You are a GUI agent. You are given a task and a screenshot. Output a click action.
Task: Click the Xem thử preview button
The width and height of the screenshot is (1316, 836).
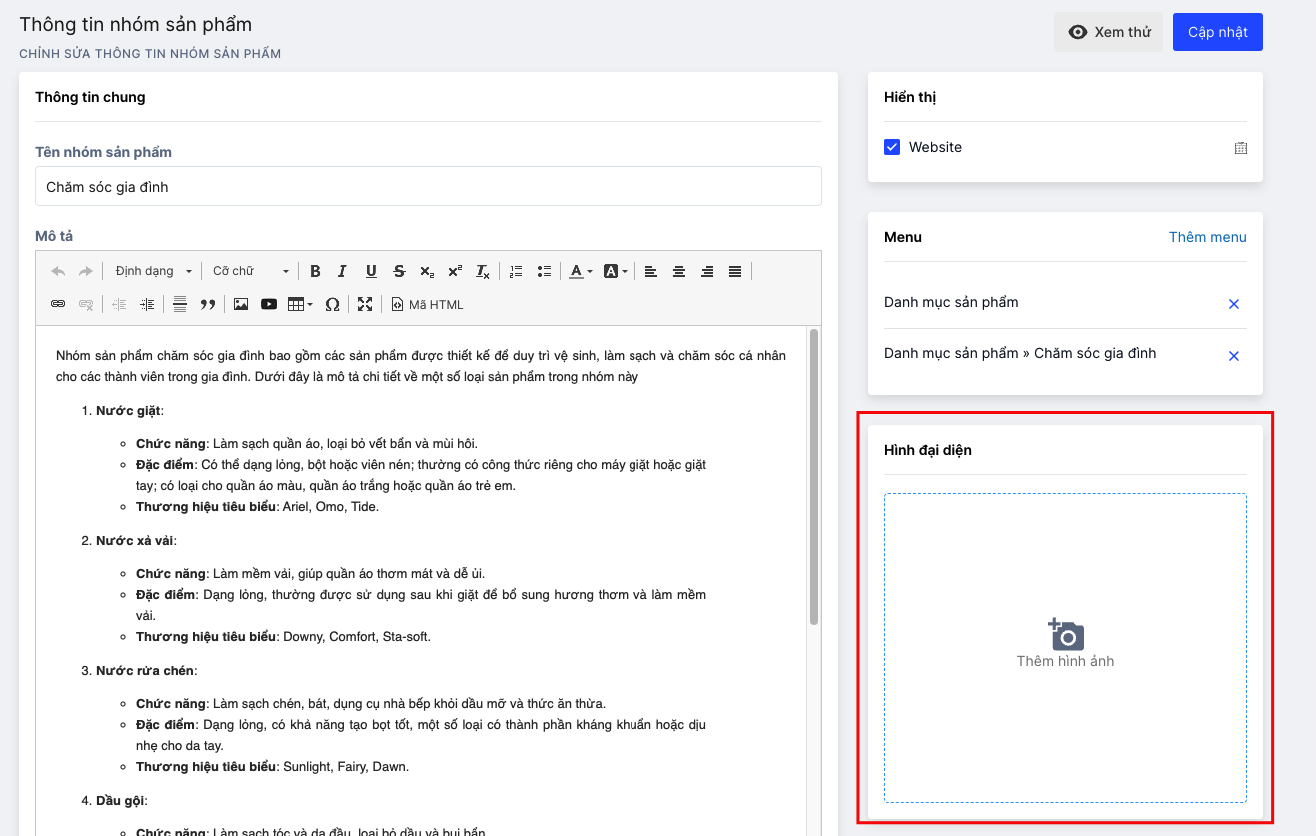point(1109,32)
